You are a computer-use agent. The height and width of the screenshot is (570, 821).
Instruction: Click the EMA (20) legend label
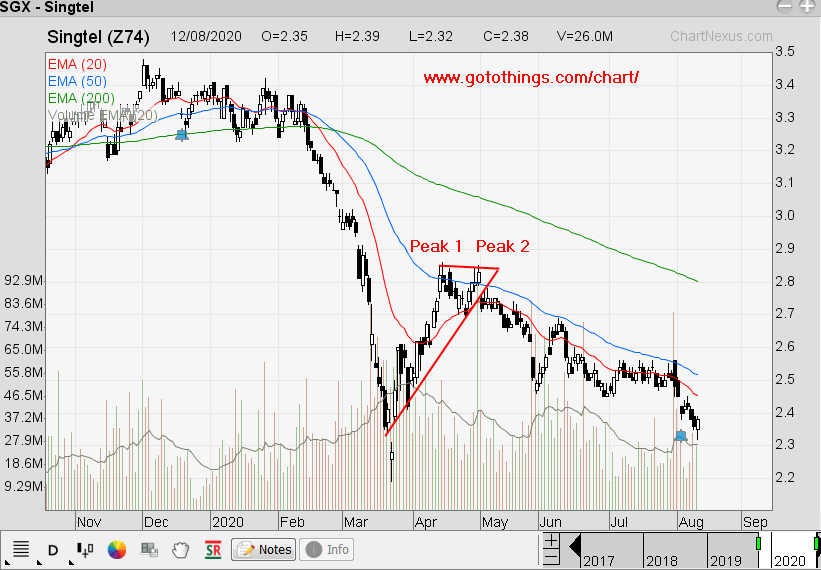(x=77, y=64)
